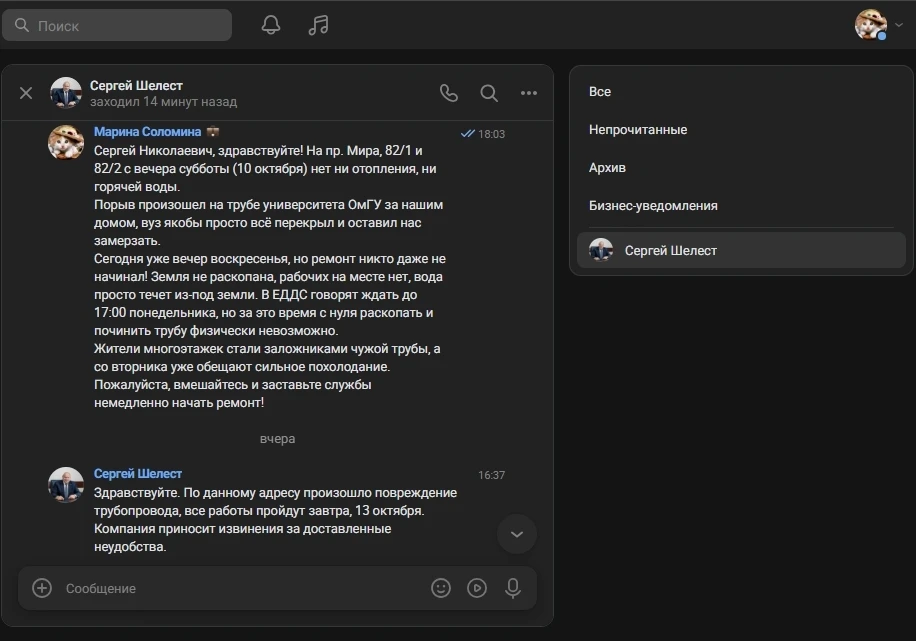Click the 18:03 message timestamp

(491, 134)
